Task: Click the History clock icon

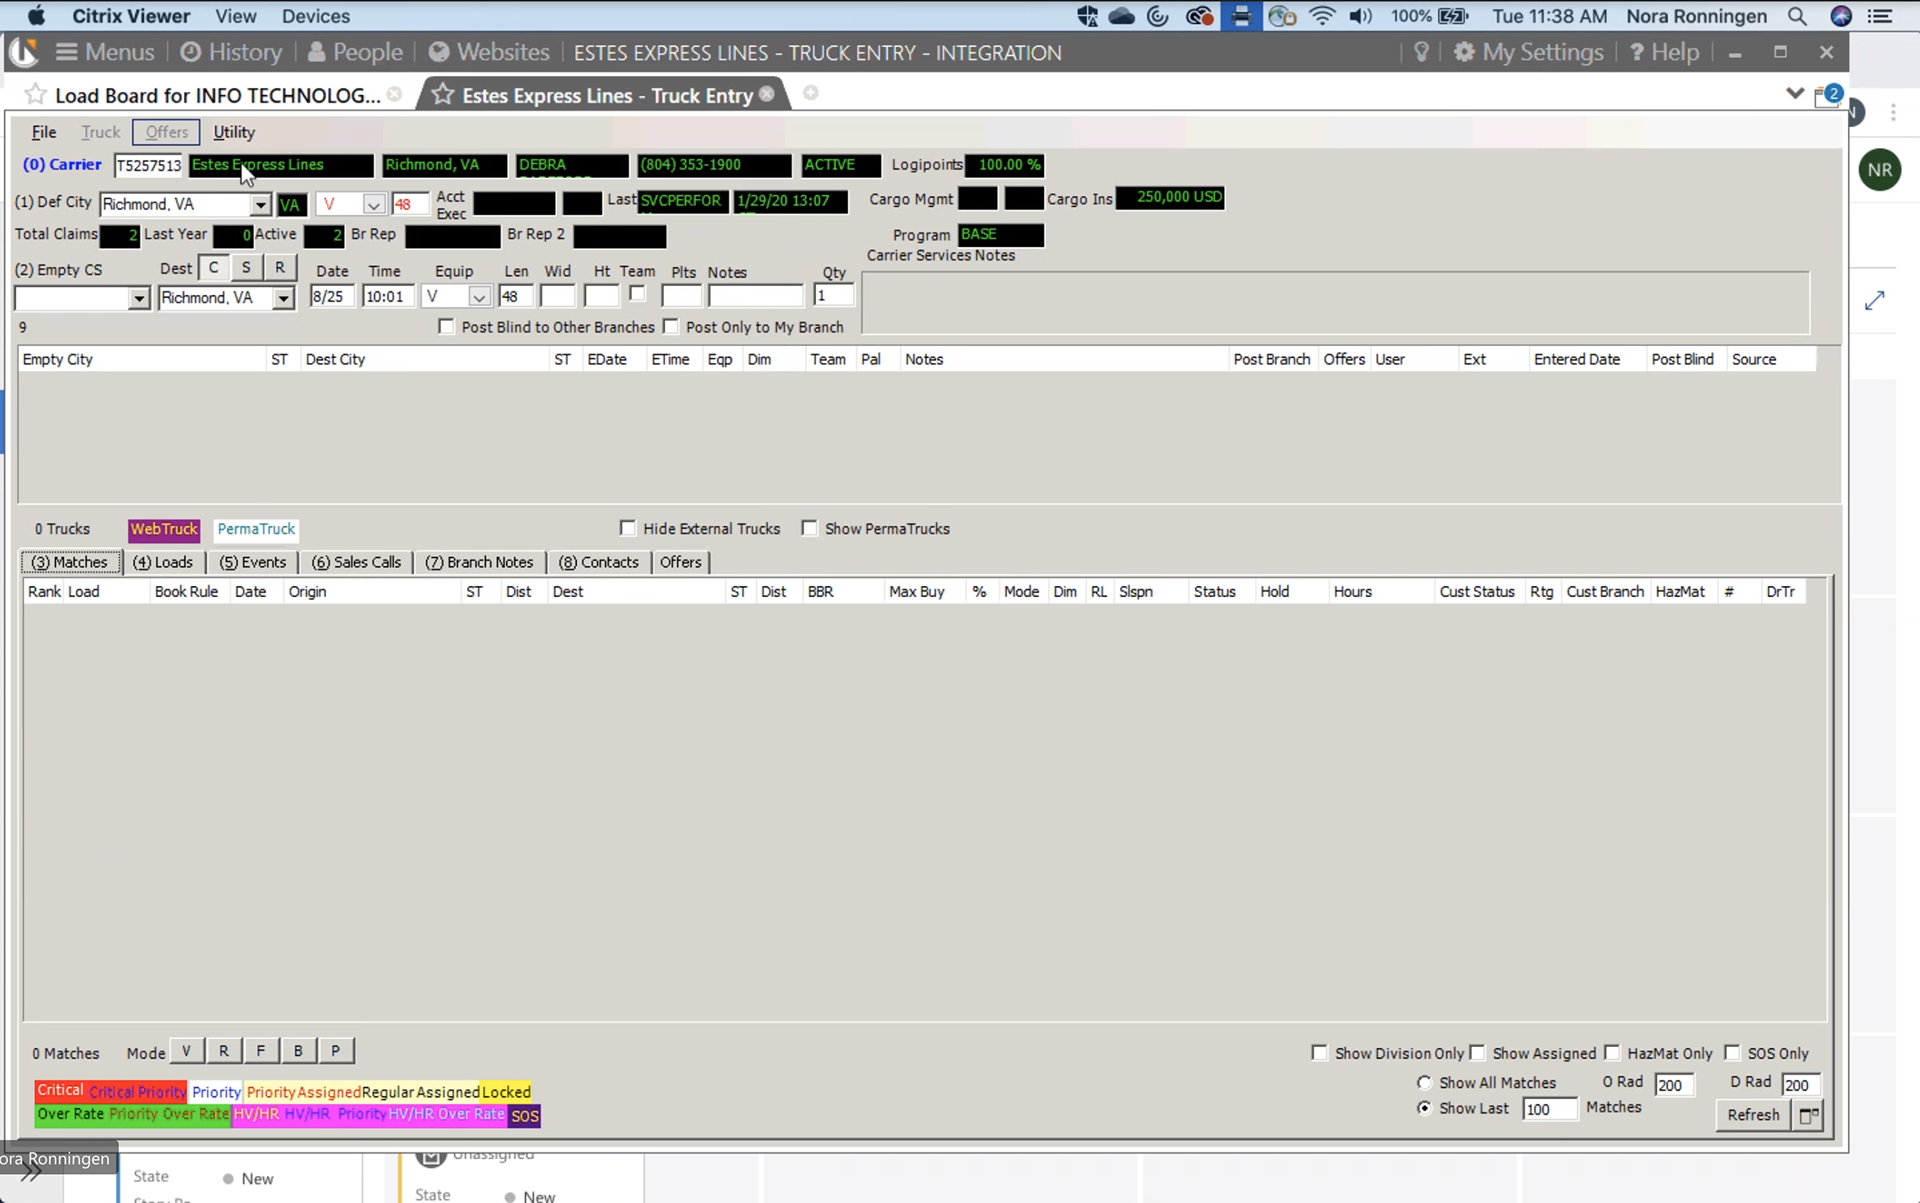Action: (x=190, y=52)
